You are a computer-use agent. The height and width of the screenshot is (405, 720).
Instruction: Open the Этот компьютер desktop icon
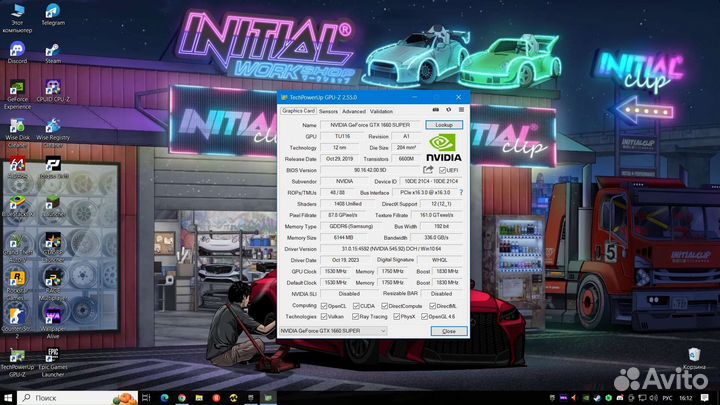click(x=17, y=18)
